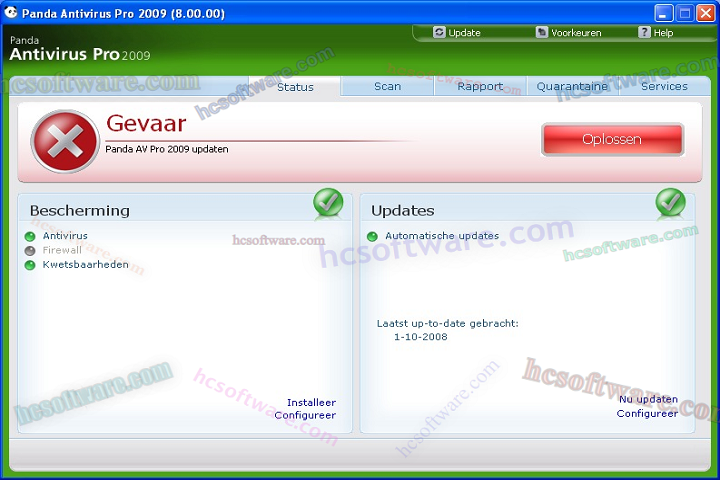Viewport: 720px width, 480px height.
Task: Switch to the Scan tab
Action: coord(388,86)
